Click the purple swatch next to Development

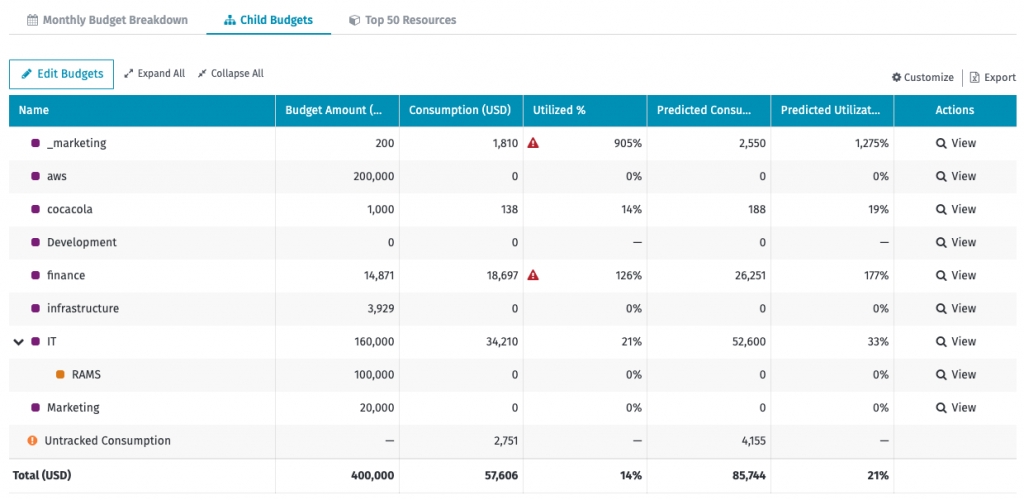point(35,242)
